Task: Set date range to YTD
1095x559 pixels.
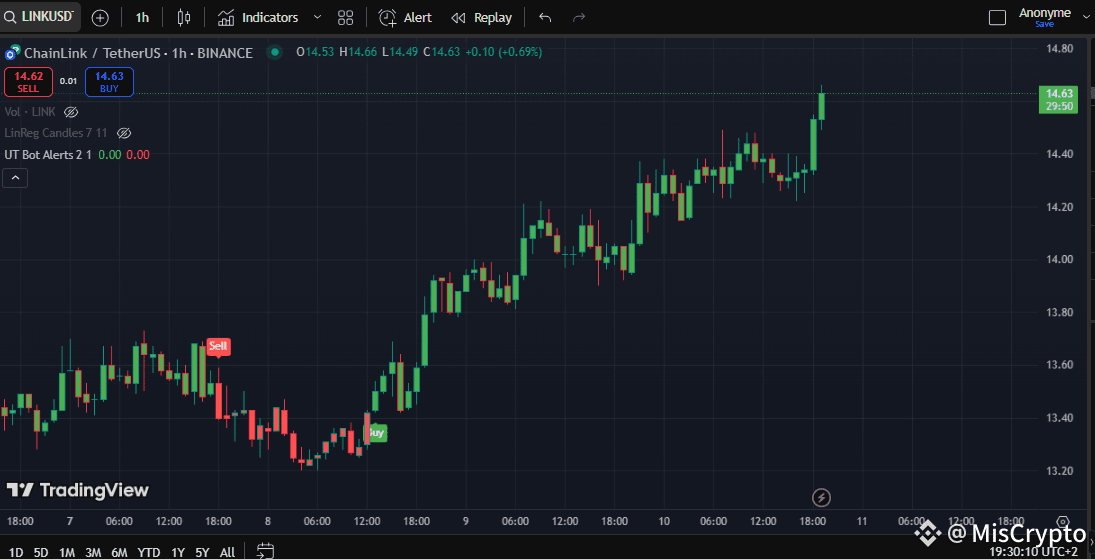Action: pos(149,552)
